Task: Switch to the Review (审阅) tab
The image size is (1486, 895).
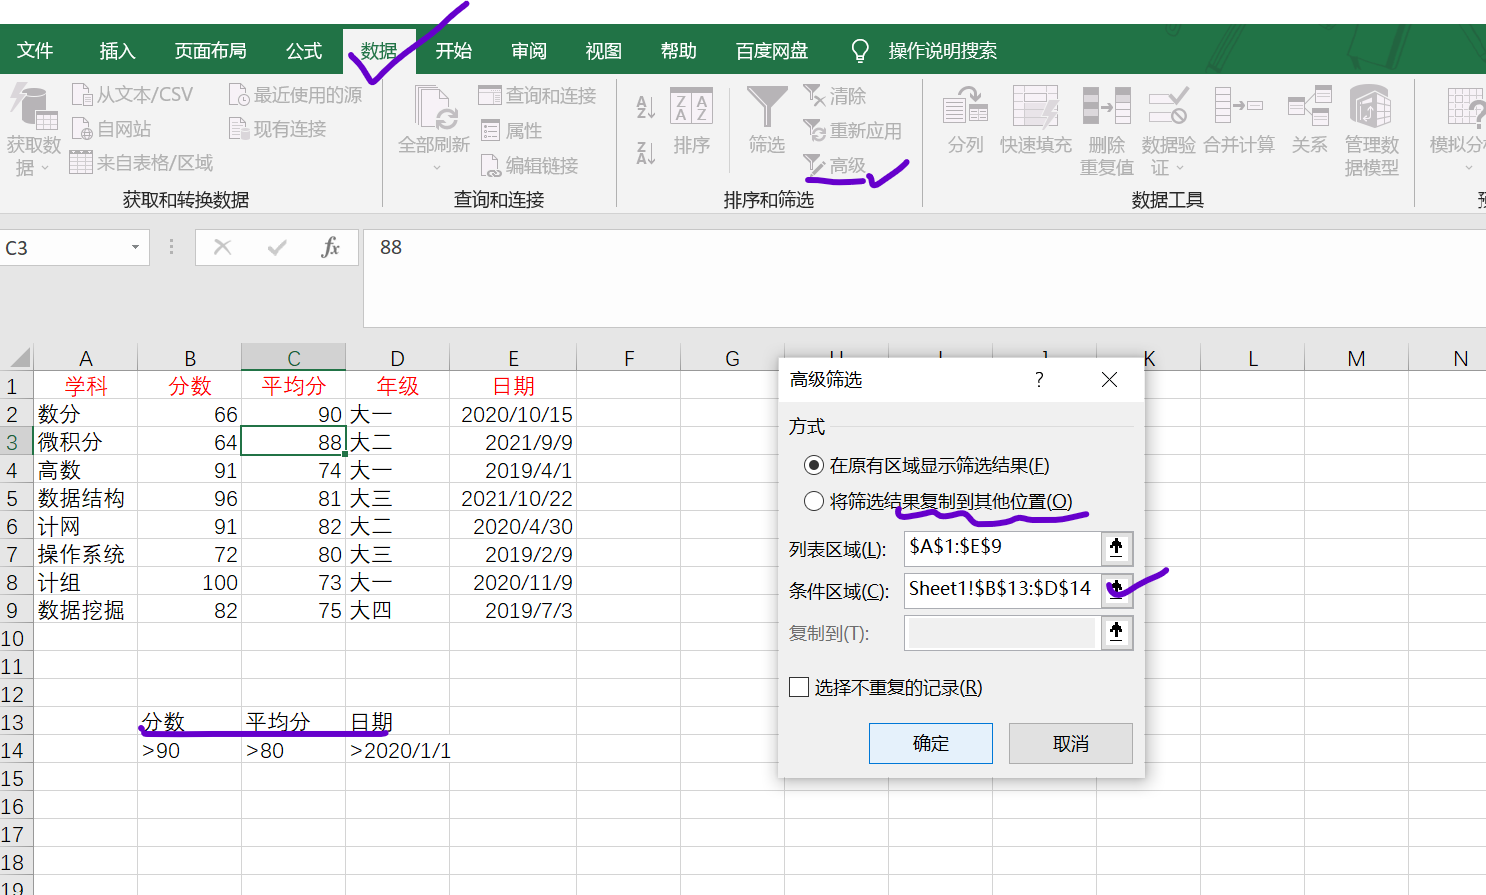Action: [x=529, y=51]
